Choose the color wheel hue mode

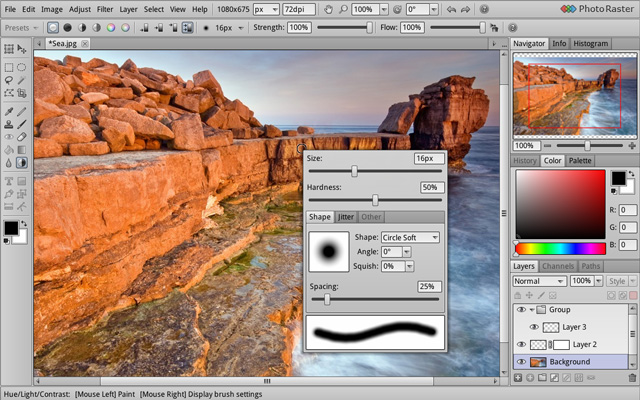[111, 28]
